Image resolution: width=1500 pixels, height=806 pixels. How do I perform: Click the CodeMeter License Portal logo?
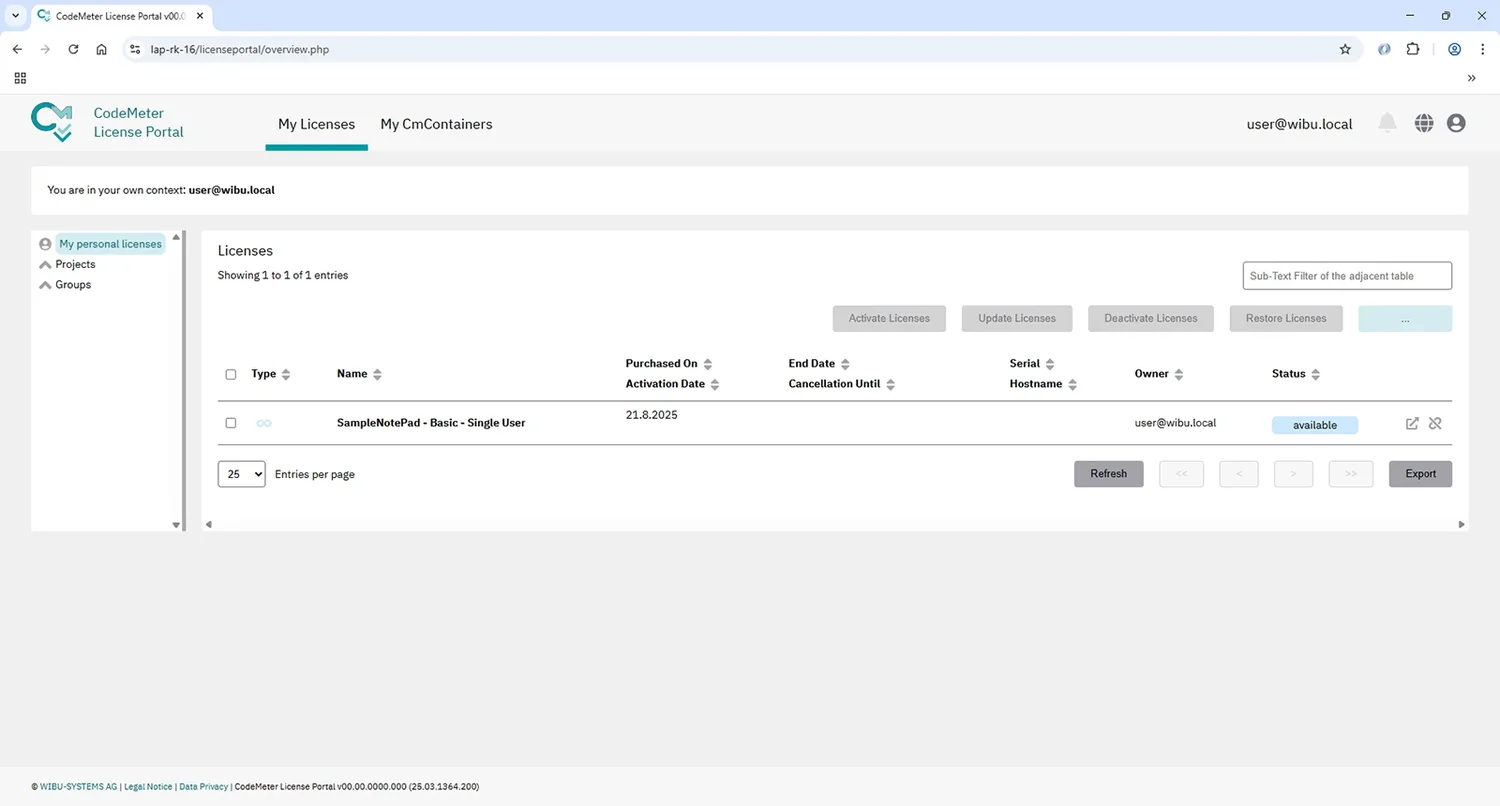[52, 122]
